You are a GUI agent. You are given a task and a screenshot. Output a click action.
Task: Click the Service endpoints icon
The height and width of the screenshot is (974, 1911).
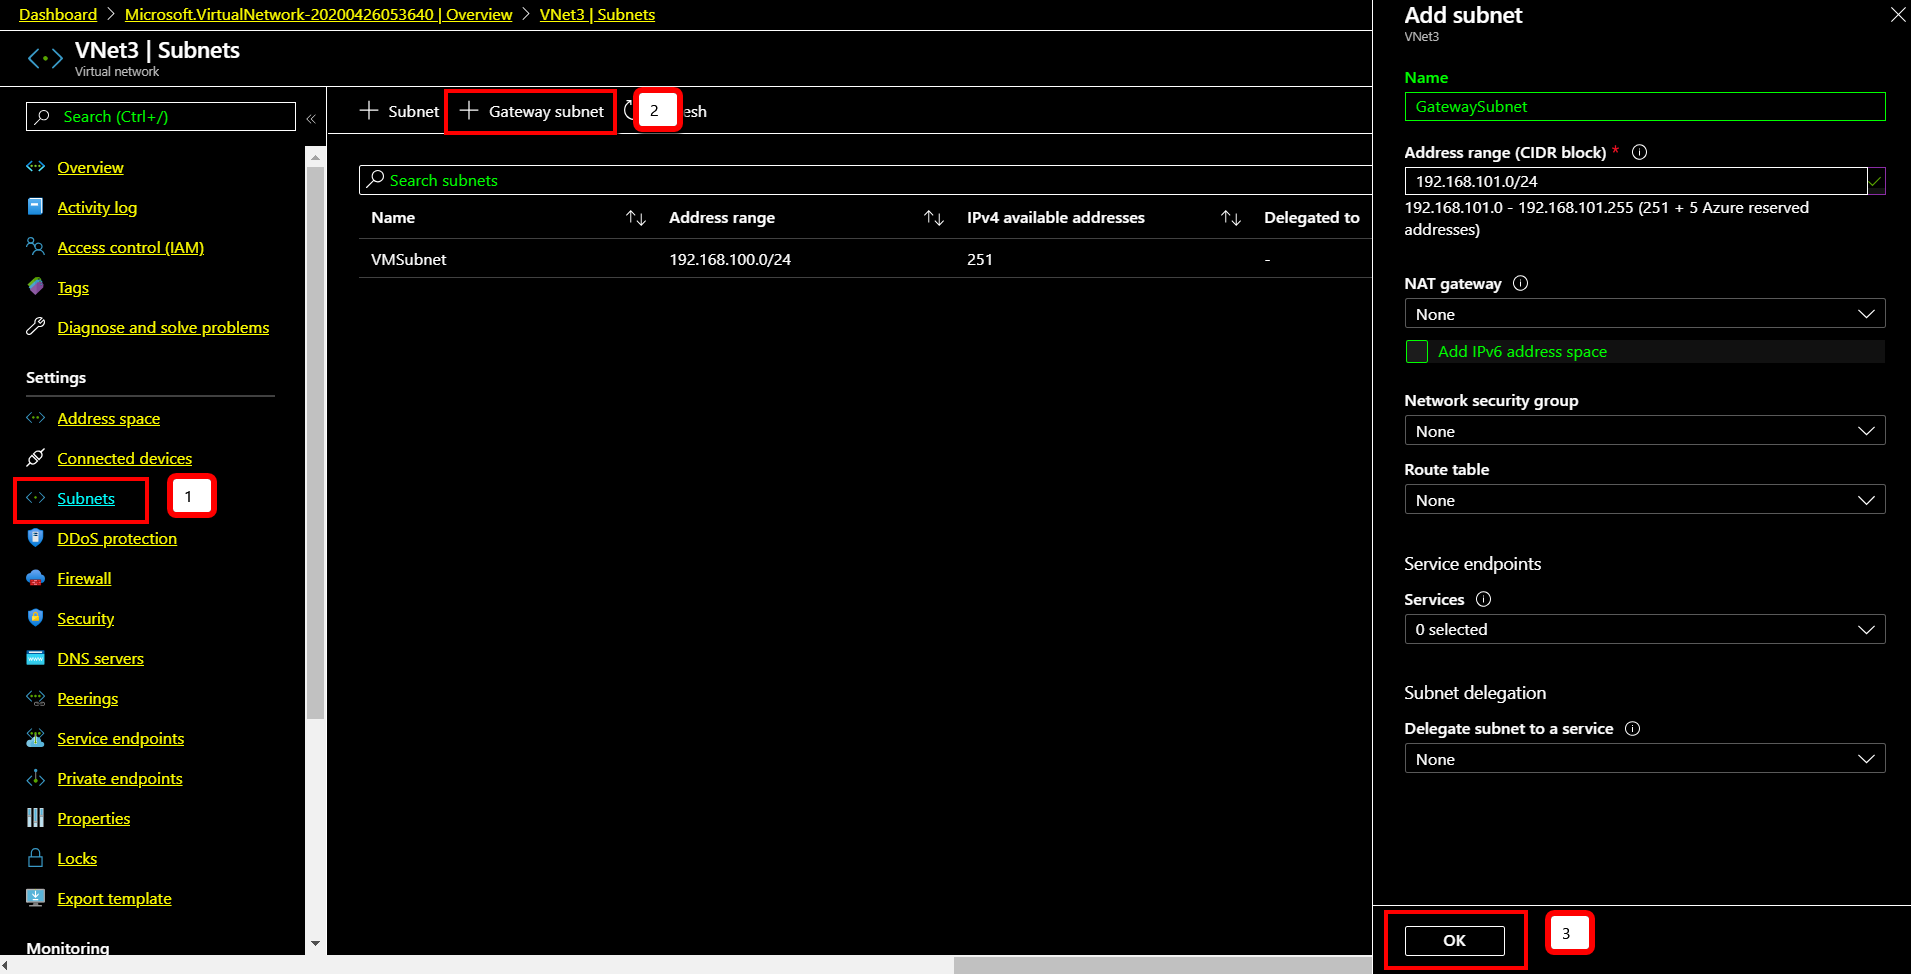36,738
